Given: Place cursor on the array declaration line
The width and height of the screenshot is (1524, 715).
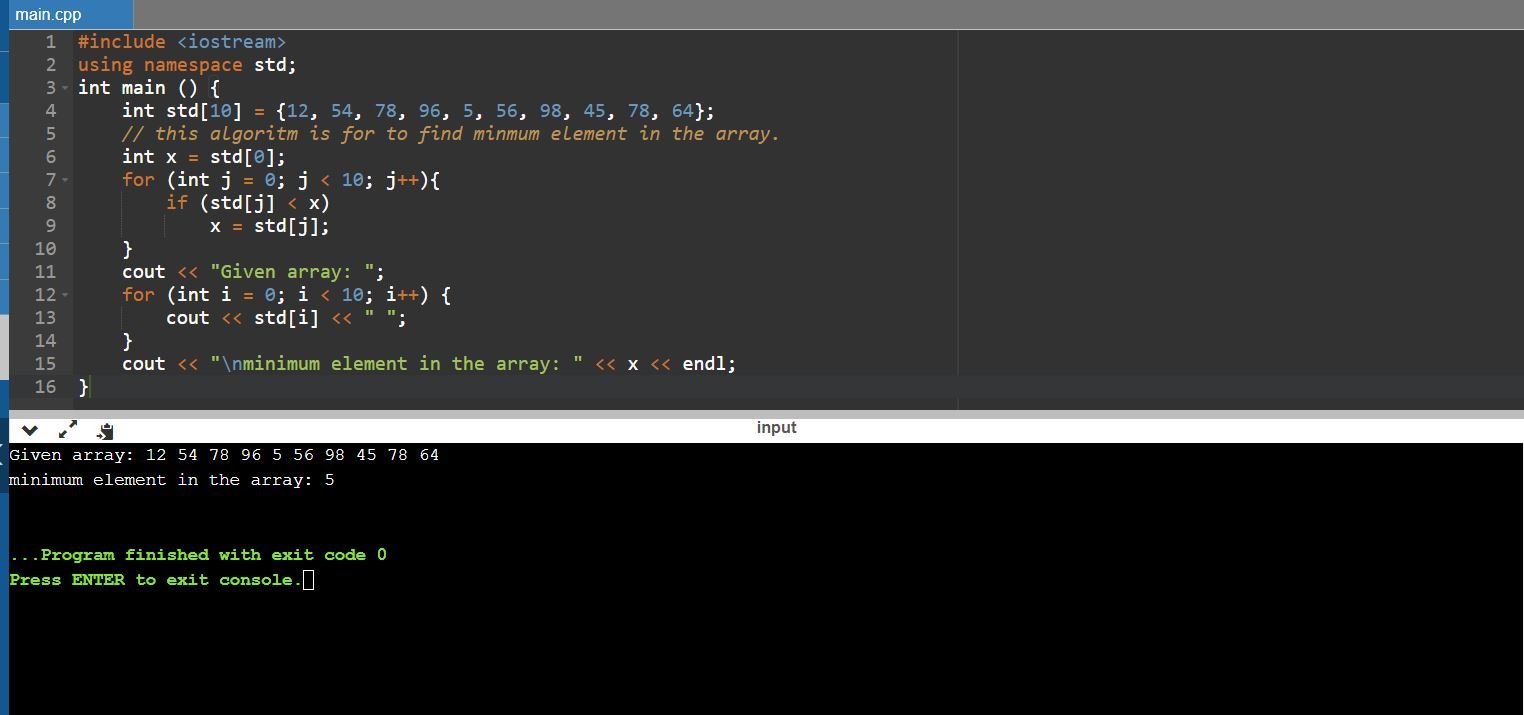Looking at the screenshot, I should (418, 111).
